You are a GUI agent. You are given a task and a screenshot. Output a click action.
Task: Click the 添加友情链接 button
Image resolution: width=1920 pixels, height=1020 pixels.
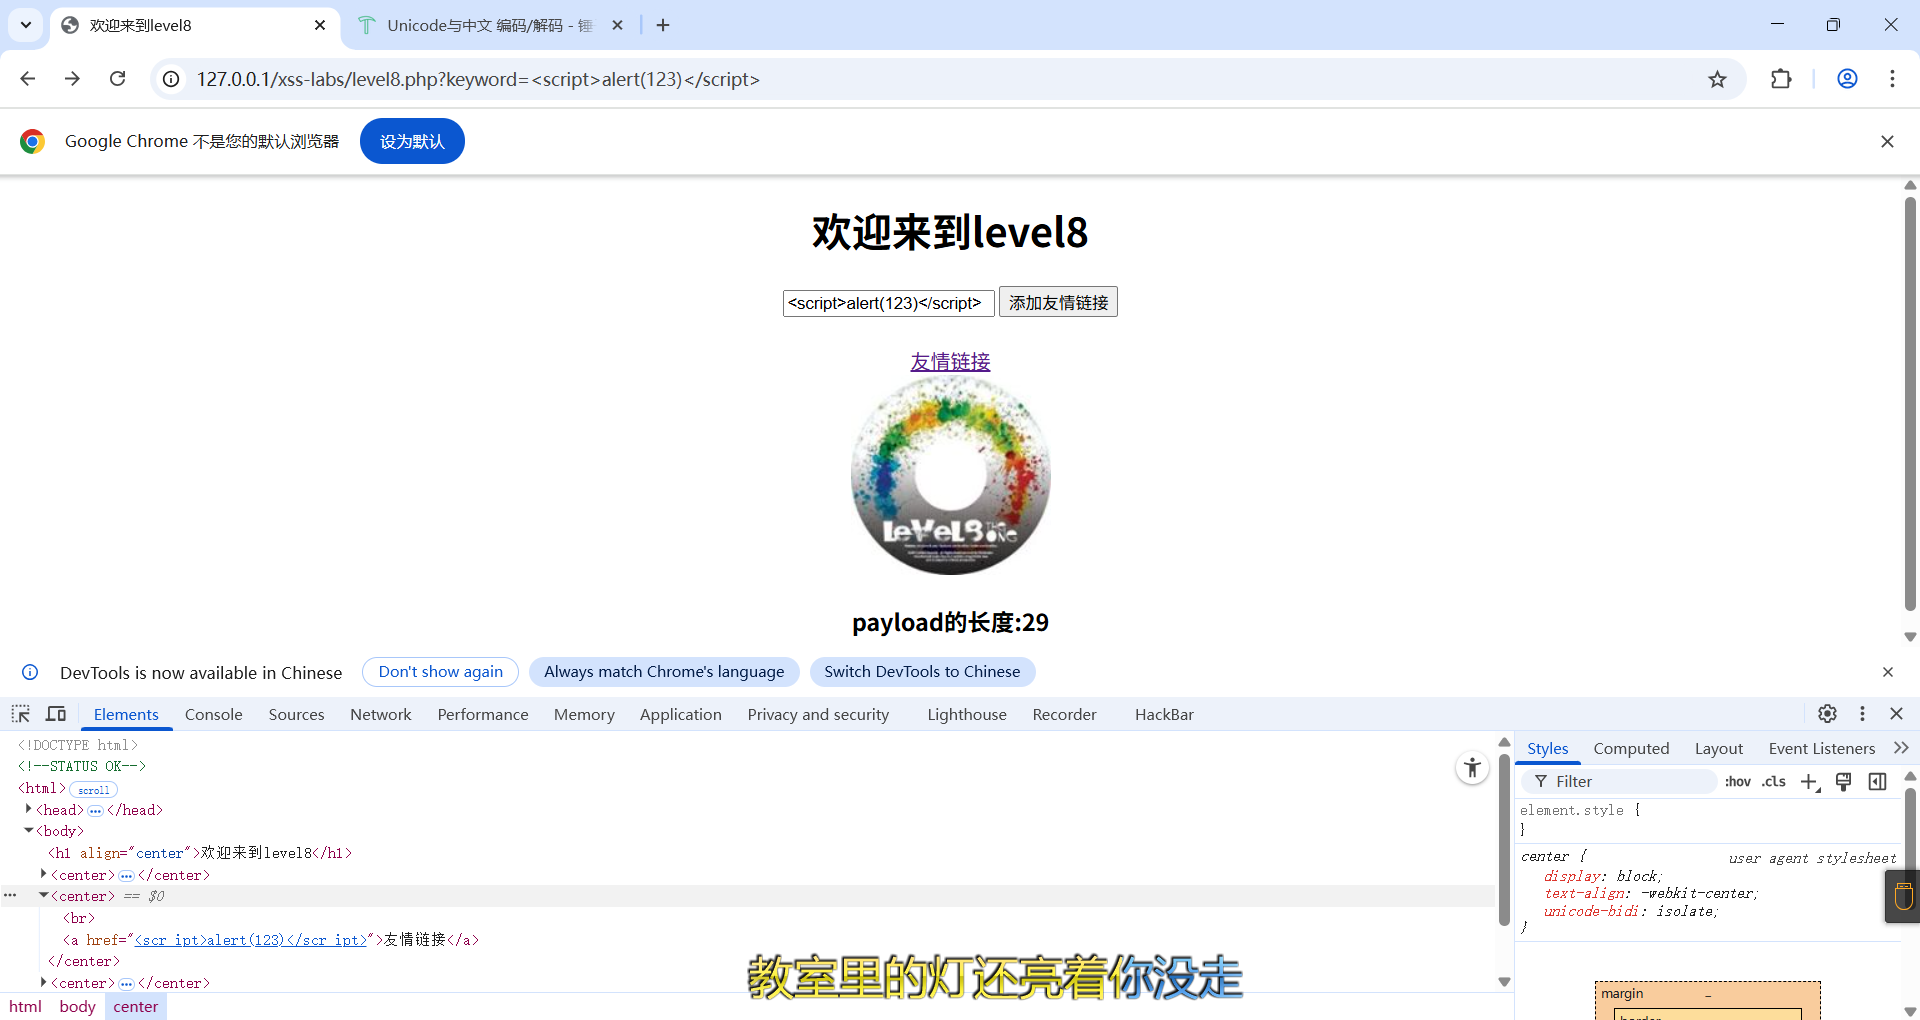pos(1058,302)
